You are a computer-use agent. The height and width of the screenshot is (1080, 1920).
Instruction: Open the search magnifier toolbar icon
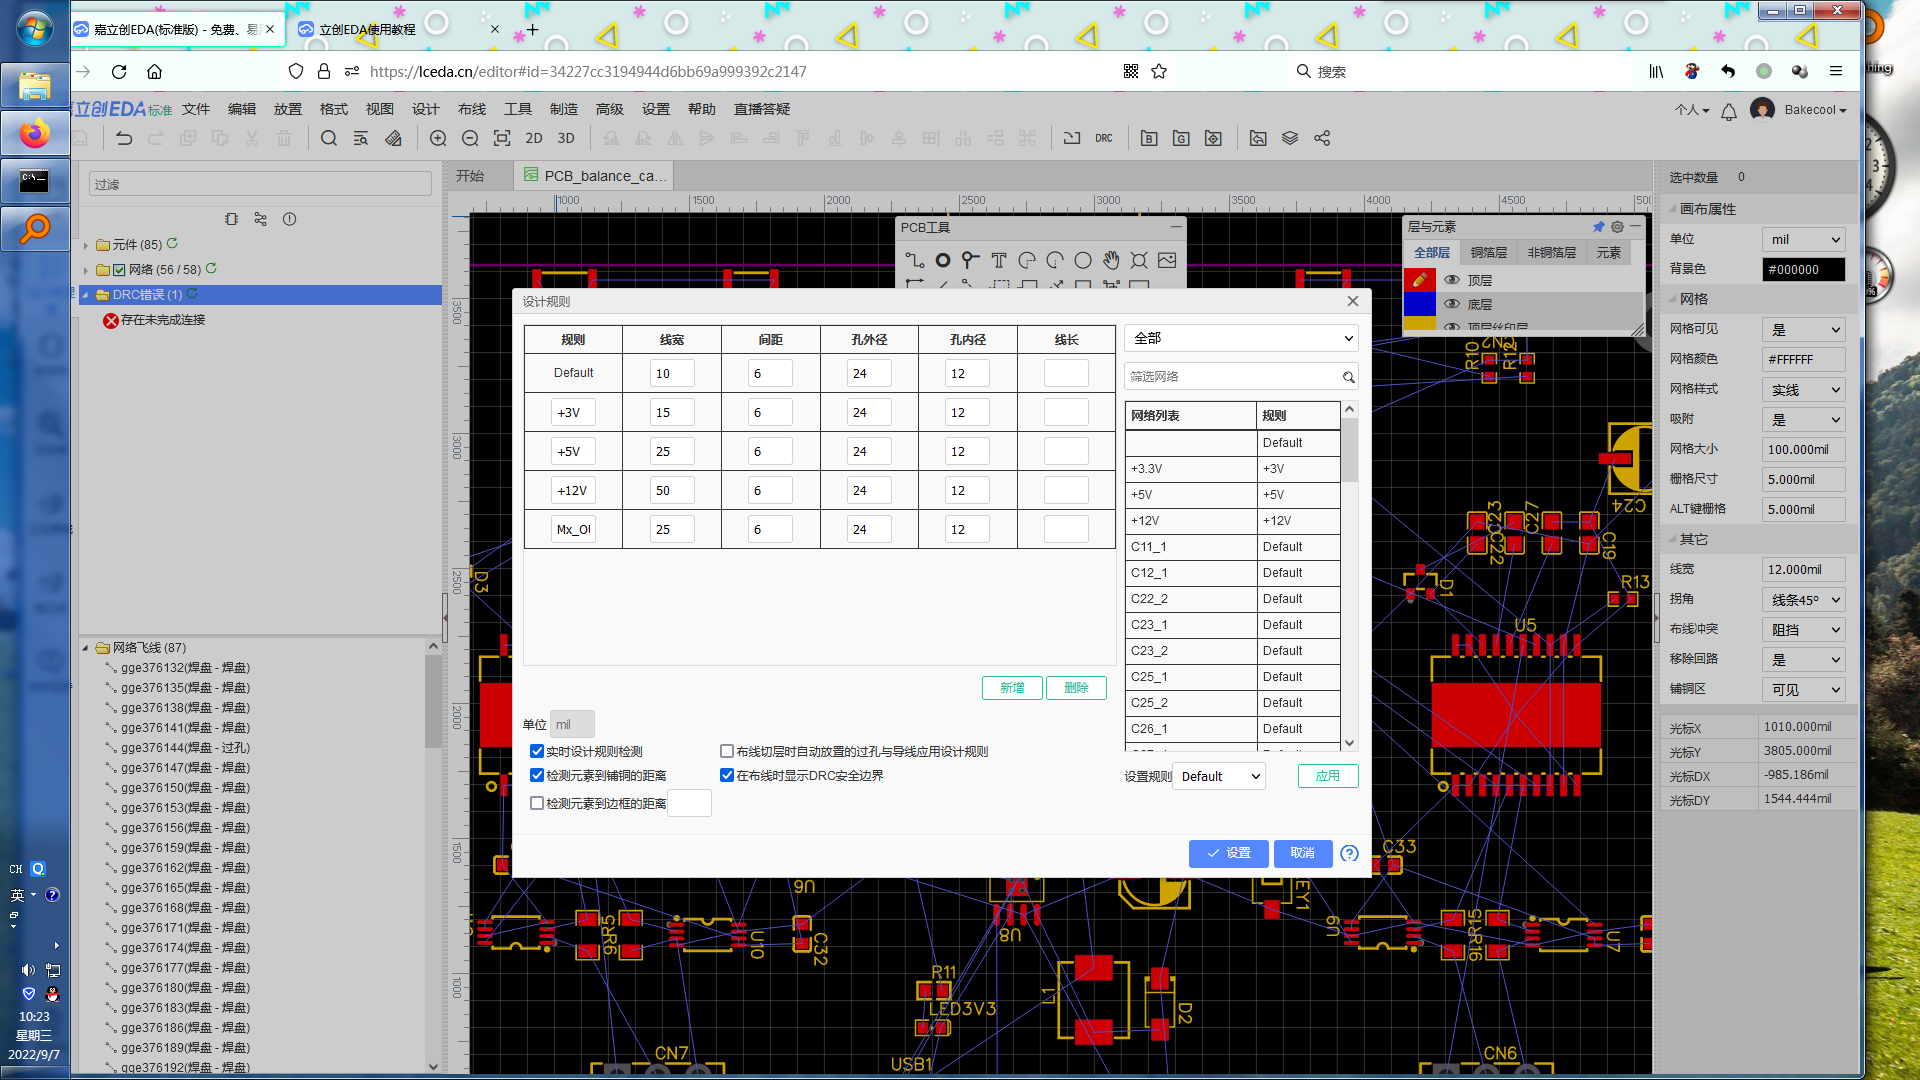pos(329,138)
